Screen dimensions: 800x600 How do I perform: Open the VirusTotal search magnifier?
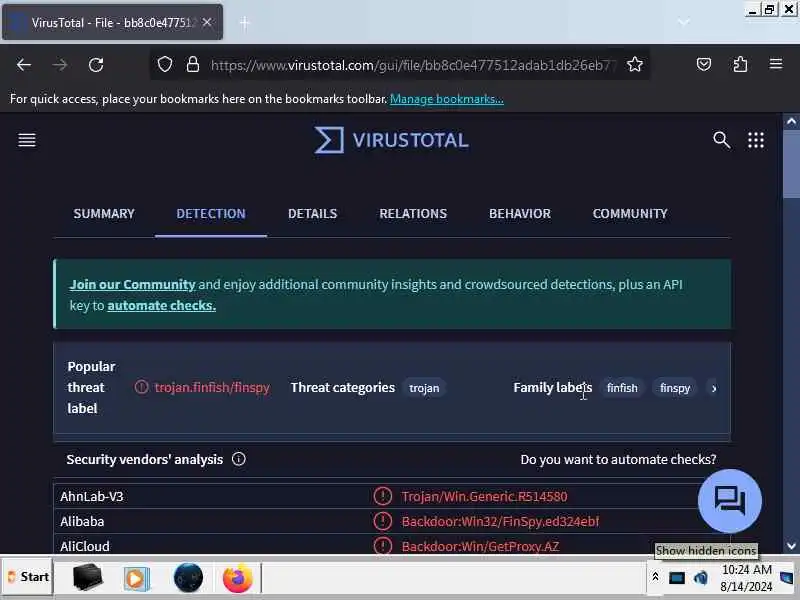coord(721,140)
